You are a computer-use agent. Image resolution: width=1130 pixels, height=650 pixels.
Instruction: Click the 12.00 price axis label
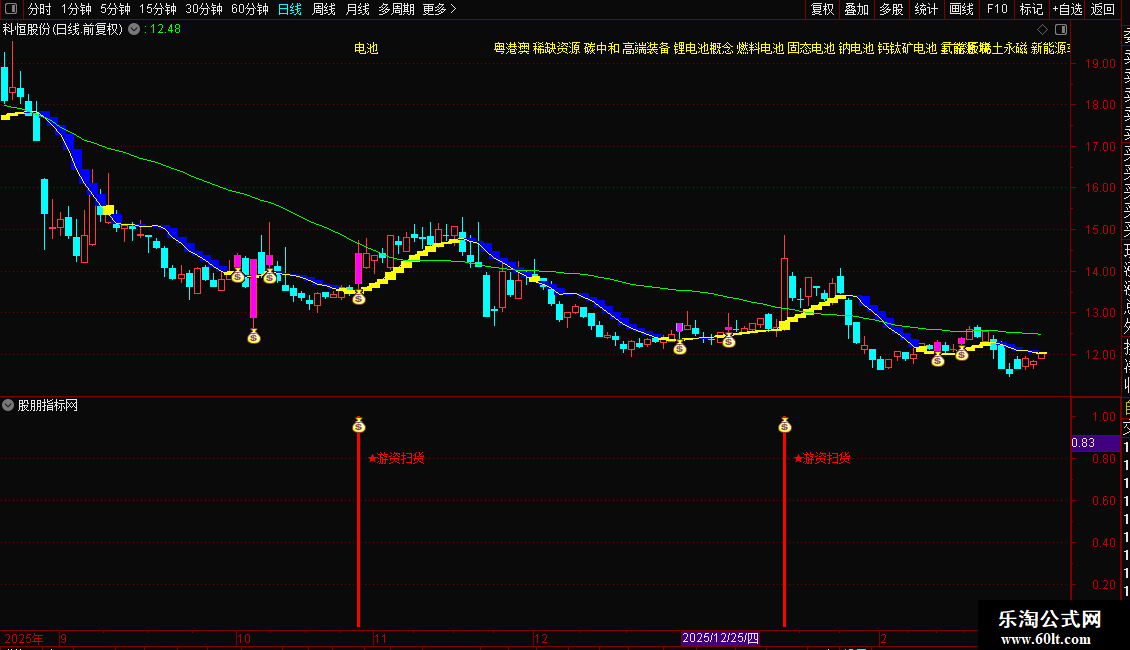pos(1100,355)
